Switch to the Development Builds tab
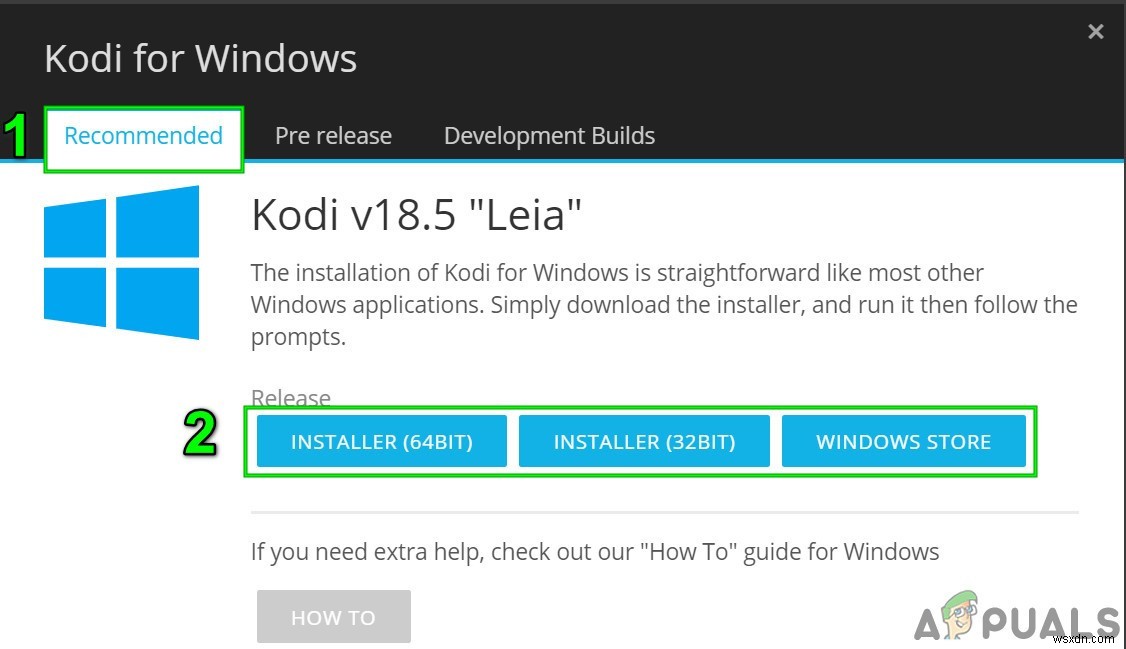 coord(549,135)
